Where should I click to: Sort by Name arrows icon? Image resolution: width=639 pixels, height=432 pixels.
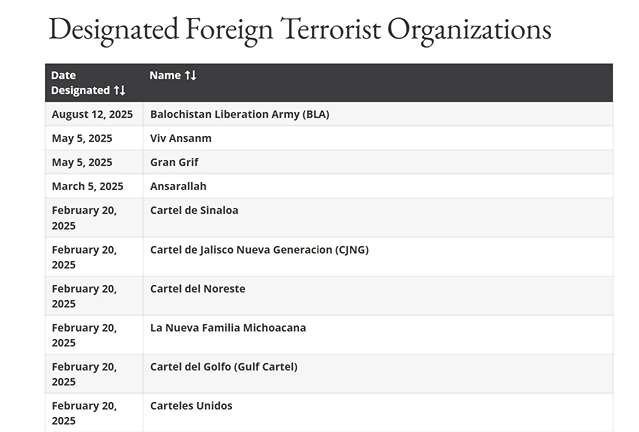click(190, 75)
